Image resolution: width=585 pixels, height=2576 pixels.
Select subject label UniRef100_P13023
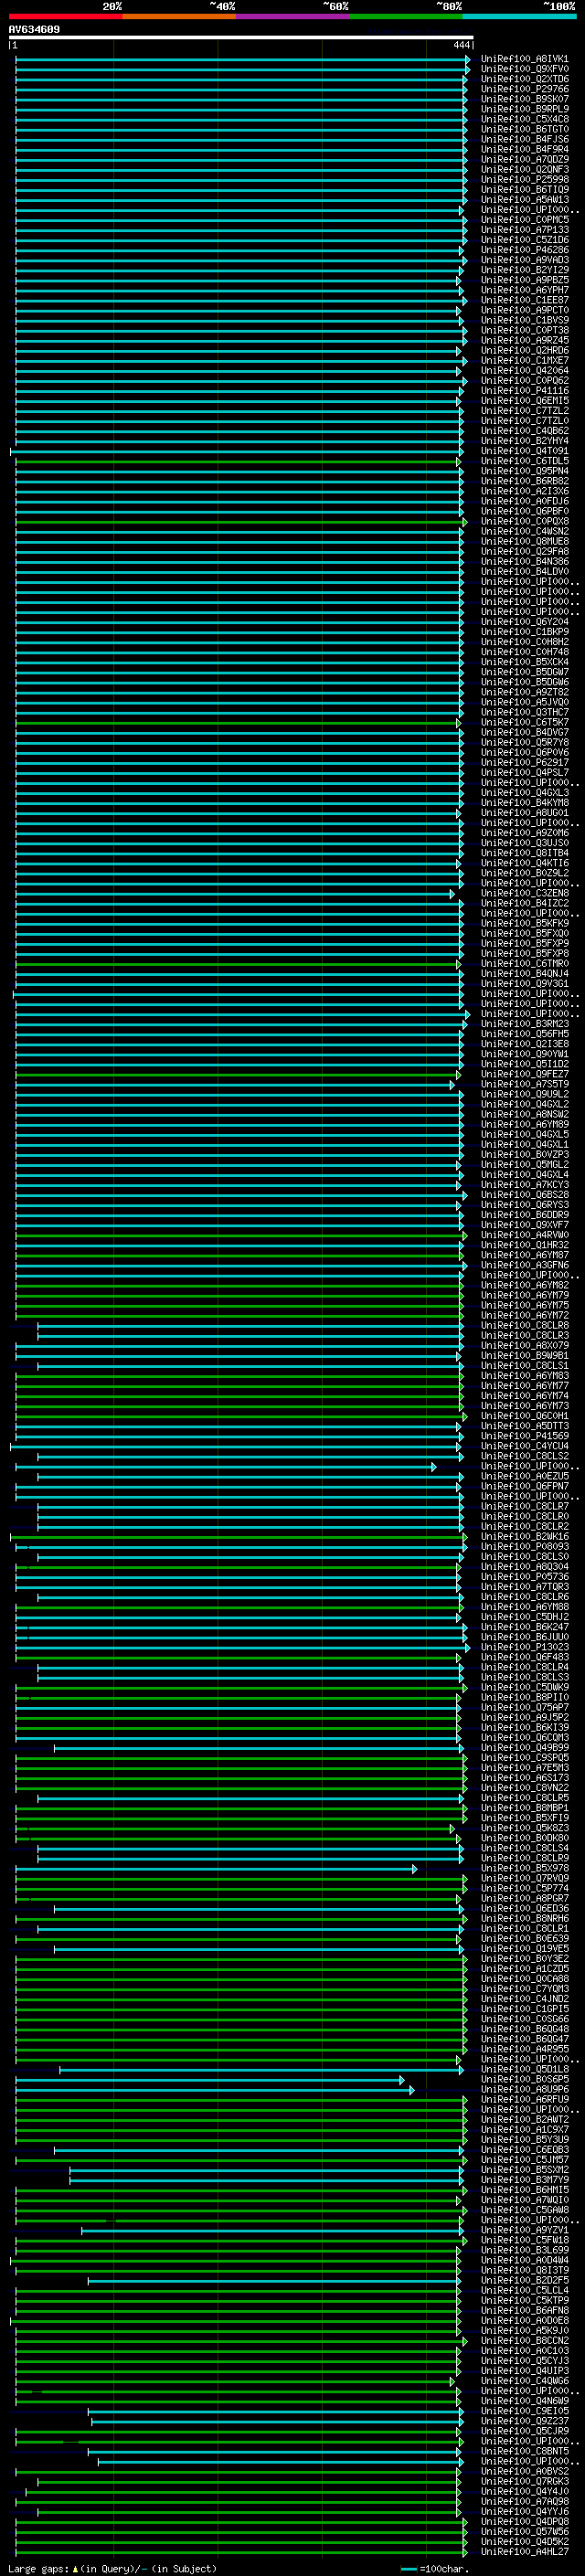tap(524, 1647)
